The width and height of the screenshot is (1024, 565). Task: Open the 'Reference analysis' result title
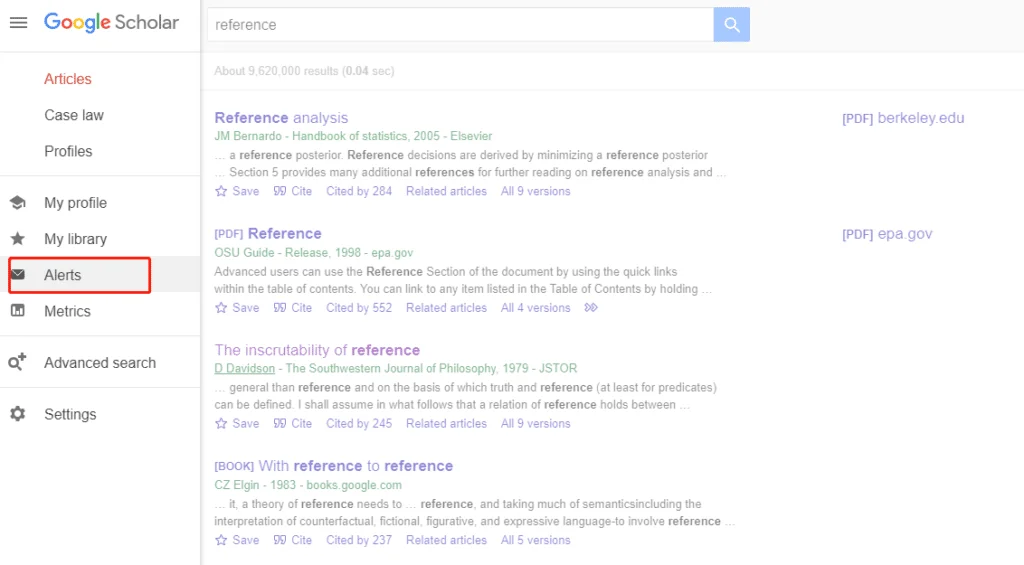(281, 118)
